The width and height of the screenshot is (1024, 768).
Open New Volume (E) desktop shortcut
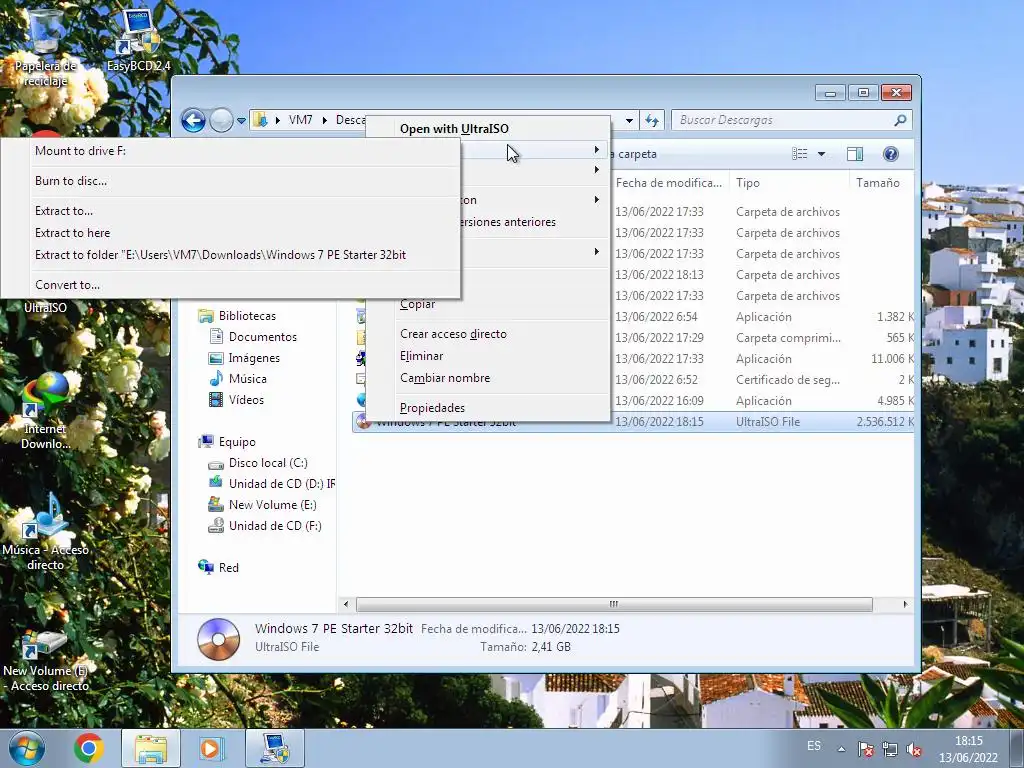(45, 661)
